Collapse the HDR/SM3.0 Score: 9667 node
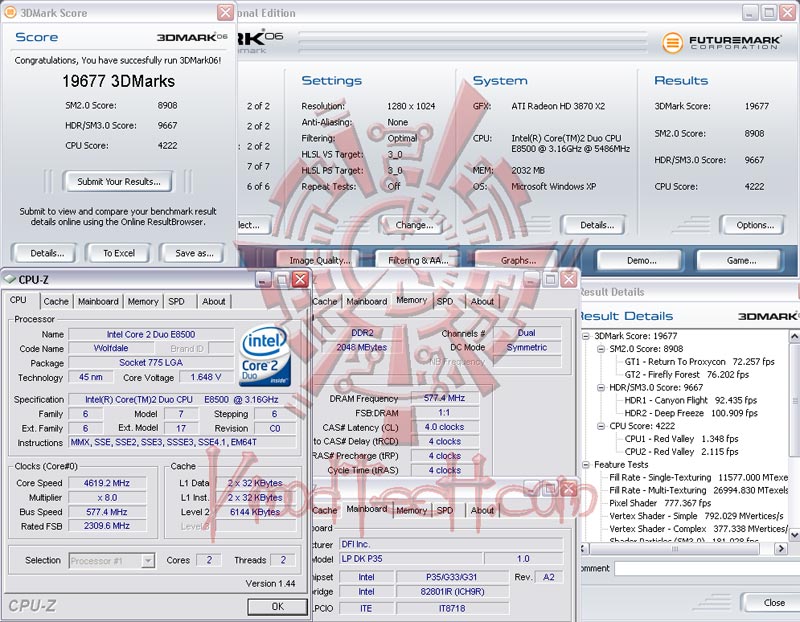800x622 pixels. coord(601,387)
